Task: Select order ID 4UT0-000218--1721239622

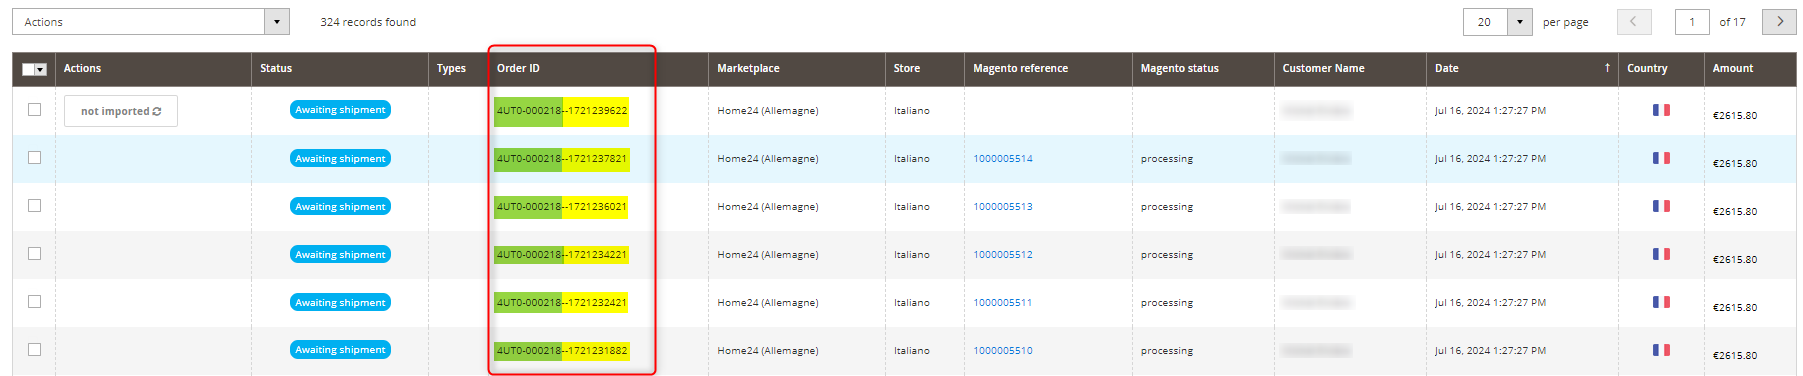Action: coord(562,111)
